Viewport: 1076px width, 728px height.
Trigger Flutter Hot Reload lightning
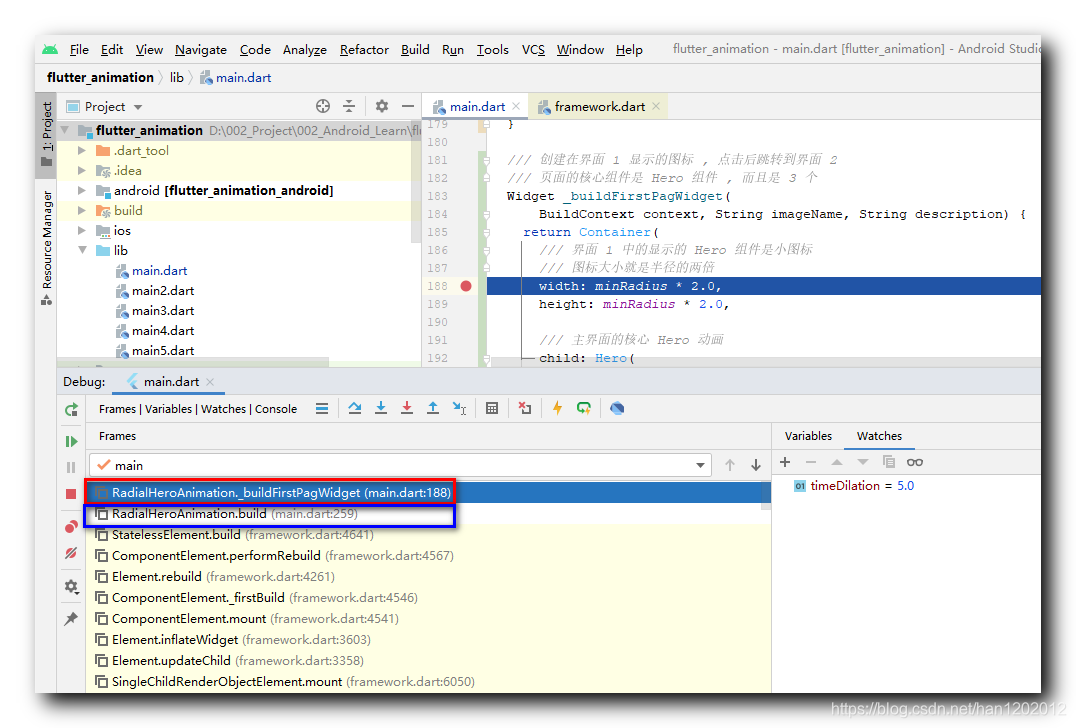tap(557, 409)
